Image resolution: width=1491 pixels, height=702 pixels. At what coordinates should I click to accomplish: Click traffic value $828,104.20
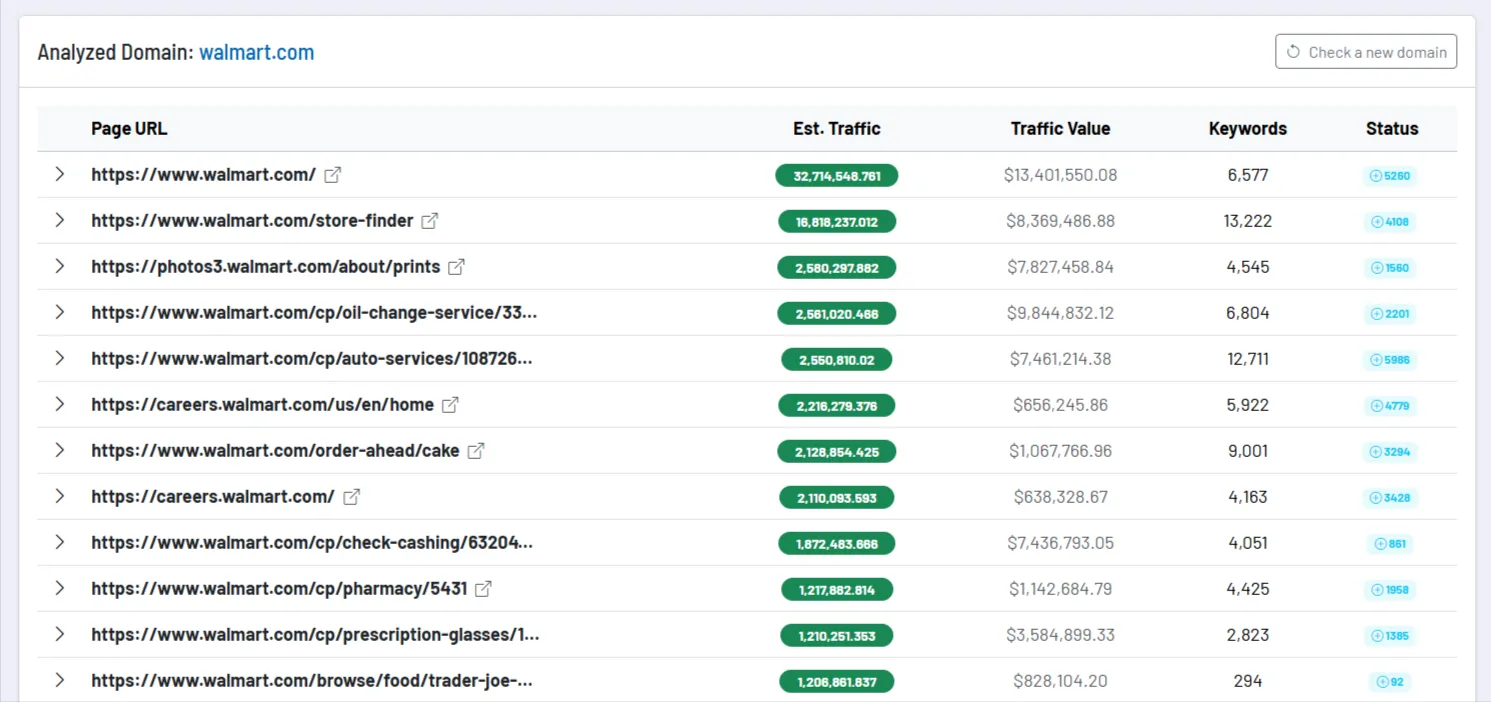click(1060, 681)
